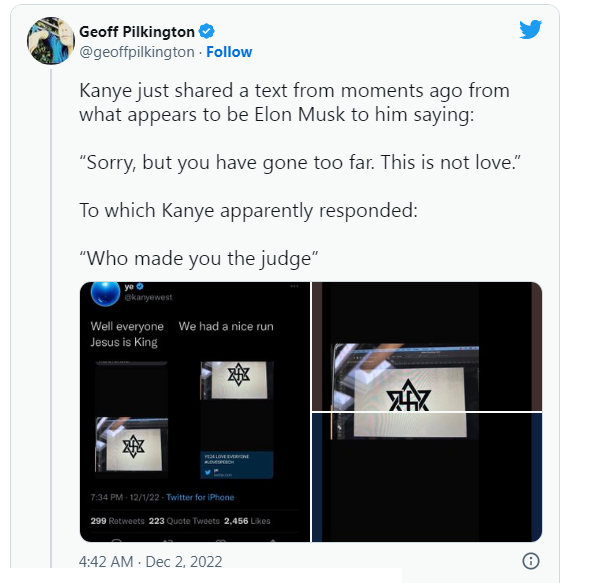Click the info circle icon

pyautogui.click(x=531, y=561)
